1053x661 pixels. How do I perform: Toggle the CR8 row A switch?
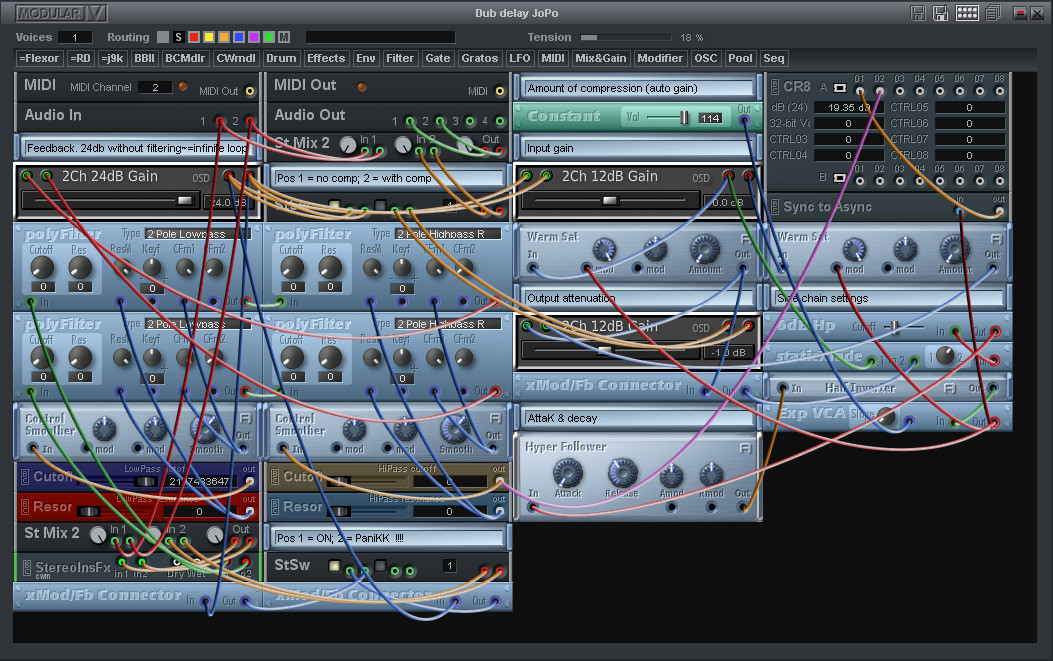point(839,88)
